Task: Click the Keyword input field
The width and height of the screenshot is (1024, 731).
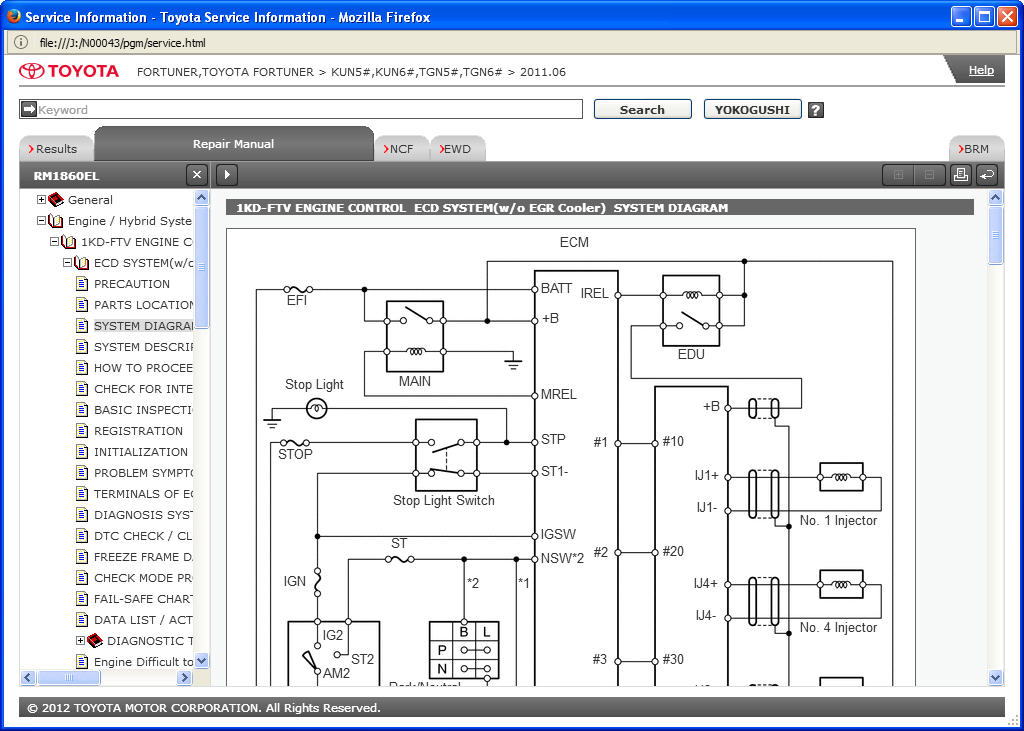Action: [309, 109]
